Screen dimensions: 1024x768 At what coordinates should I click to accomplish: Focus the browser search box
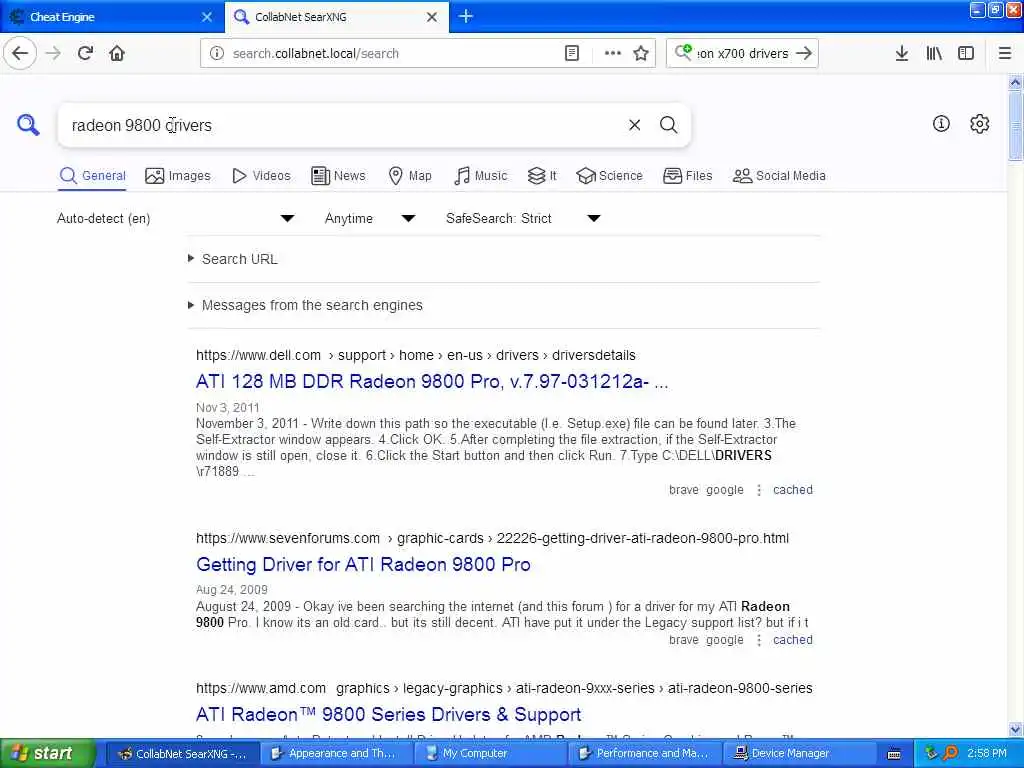pyautogui.click(x=743, y=53)
